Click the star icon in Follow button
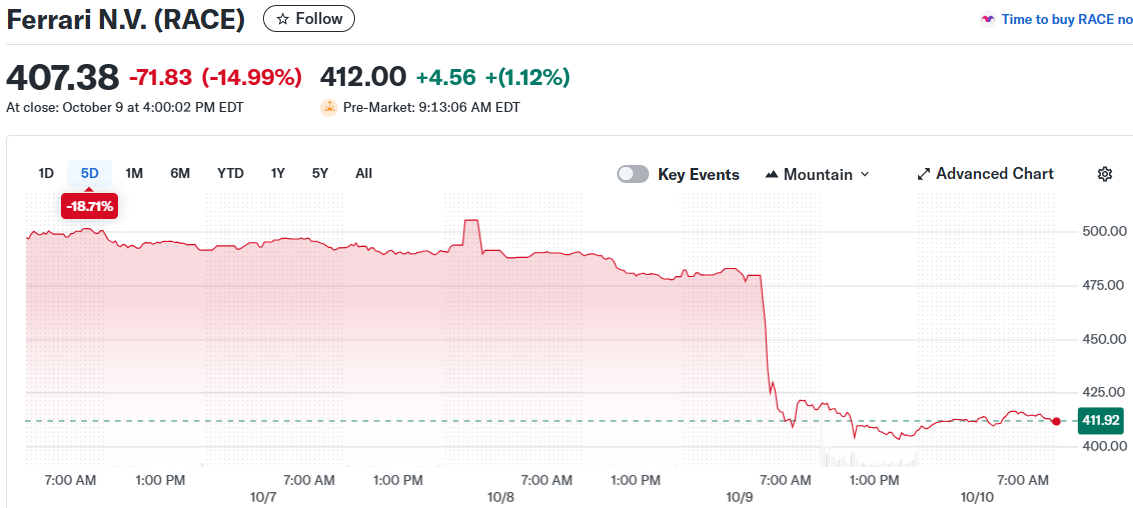 pos(283,19)
